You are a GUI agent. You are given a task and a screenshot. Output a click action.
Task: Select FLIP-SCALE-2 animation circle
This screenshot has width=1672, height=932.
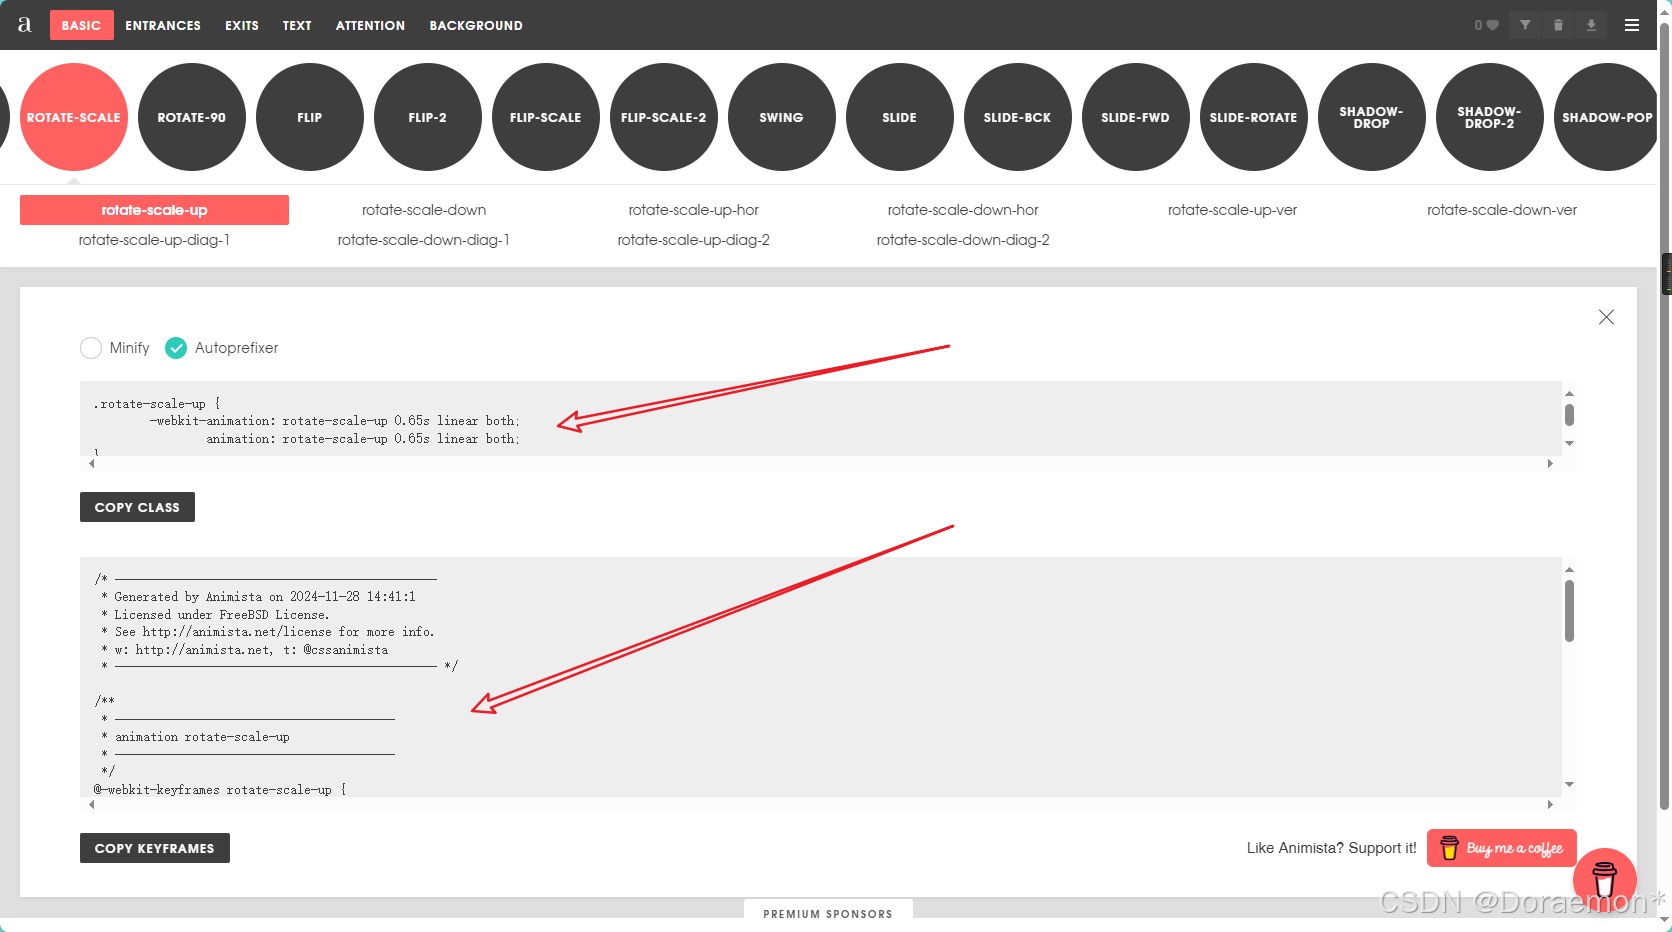click(664, 117)
